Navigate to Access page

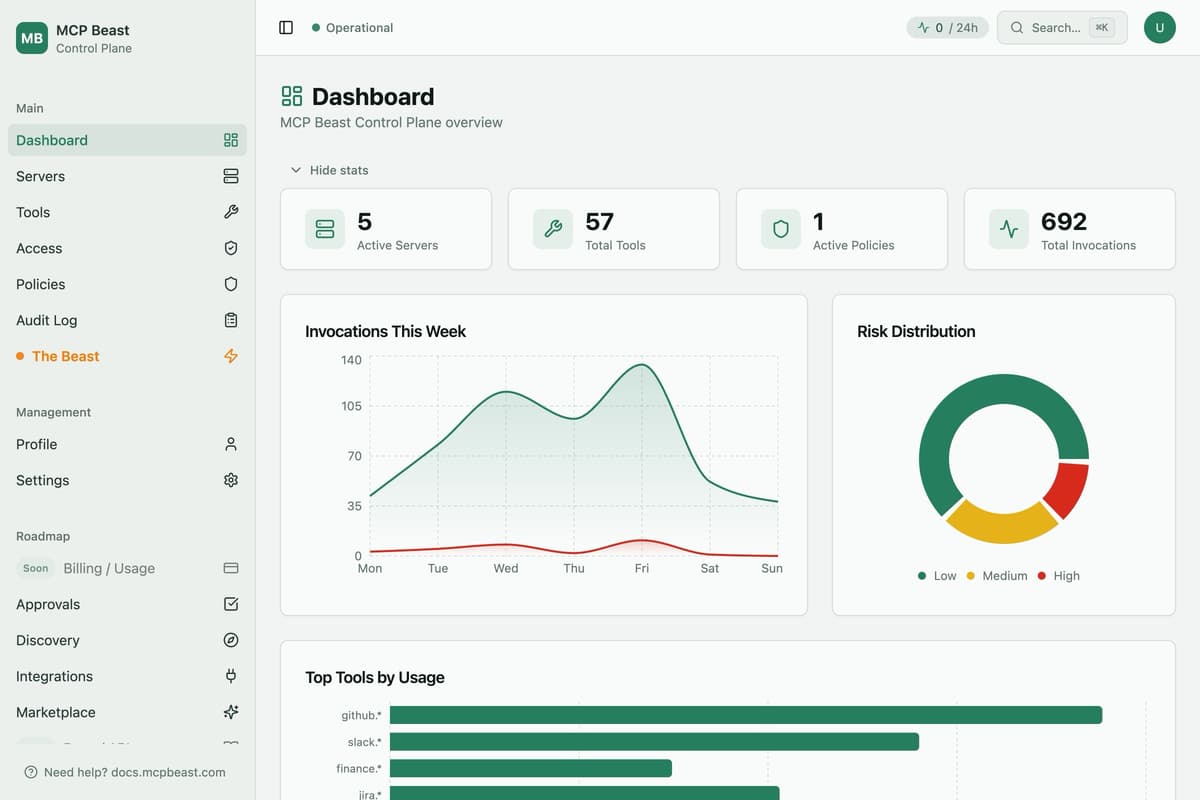click(127, 248)
